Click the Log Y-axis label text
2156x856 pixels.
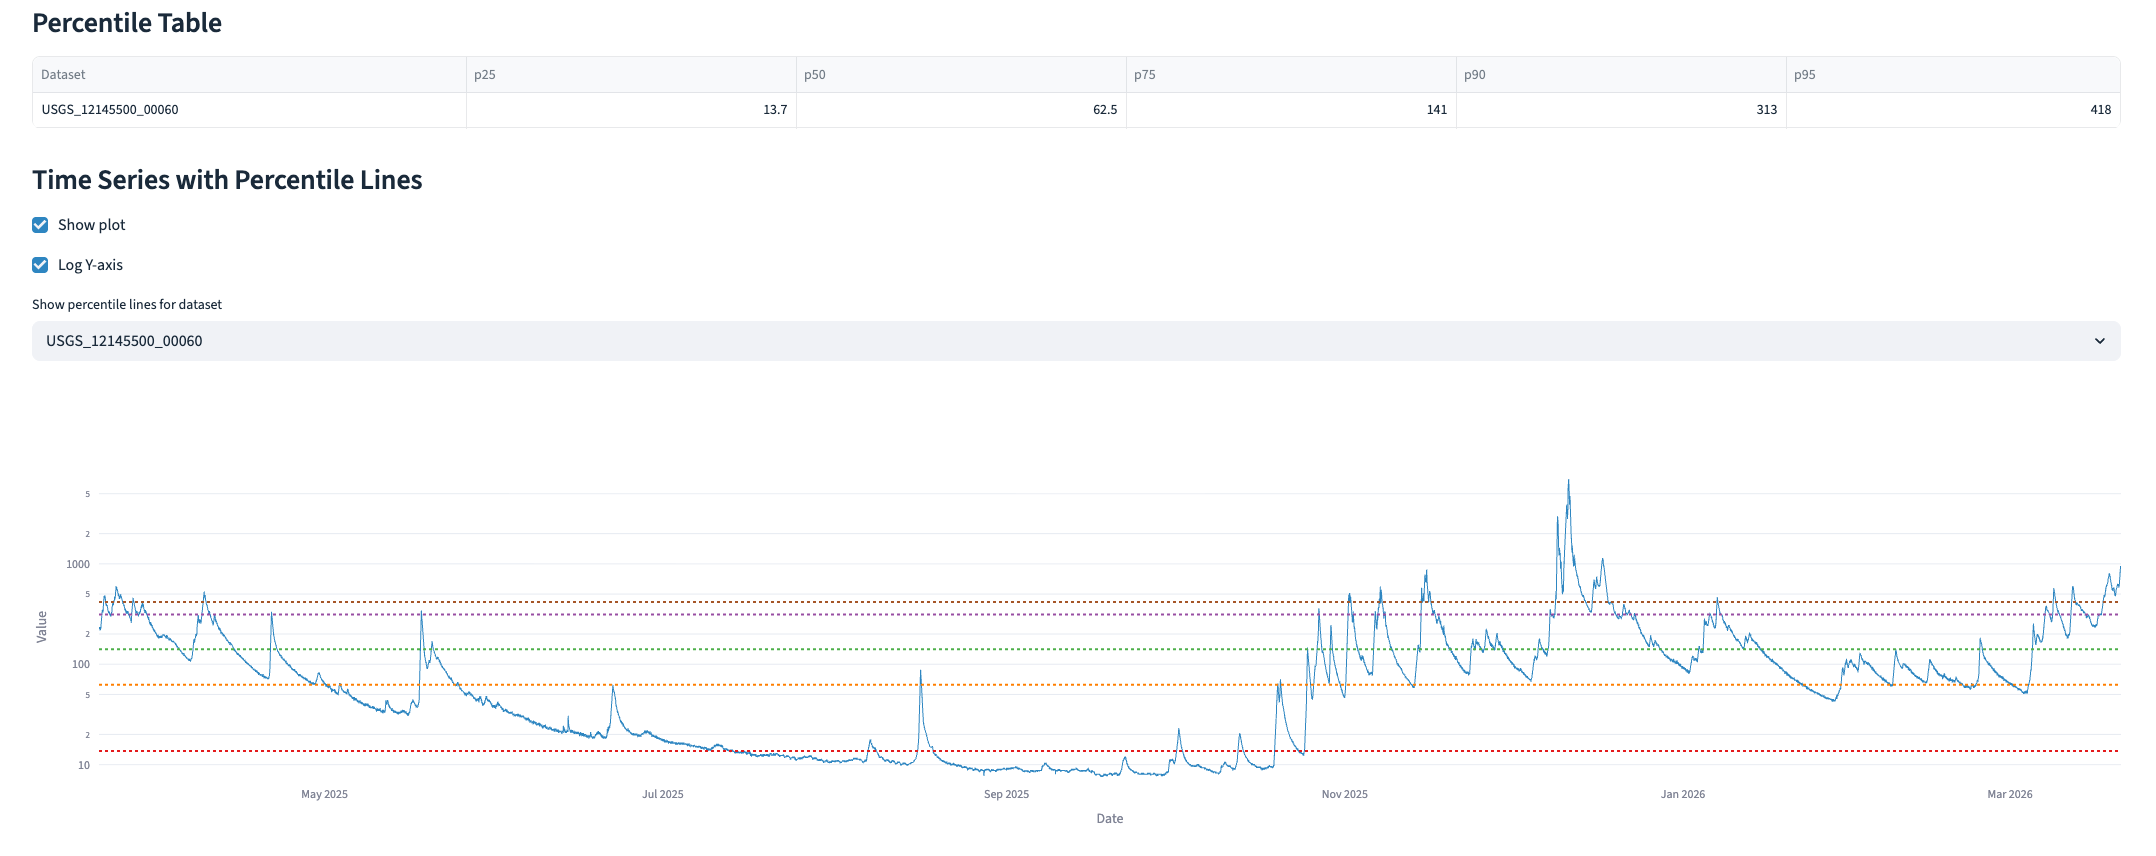[x=90, y=265]
